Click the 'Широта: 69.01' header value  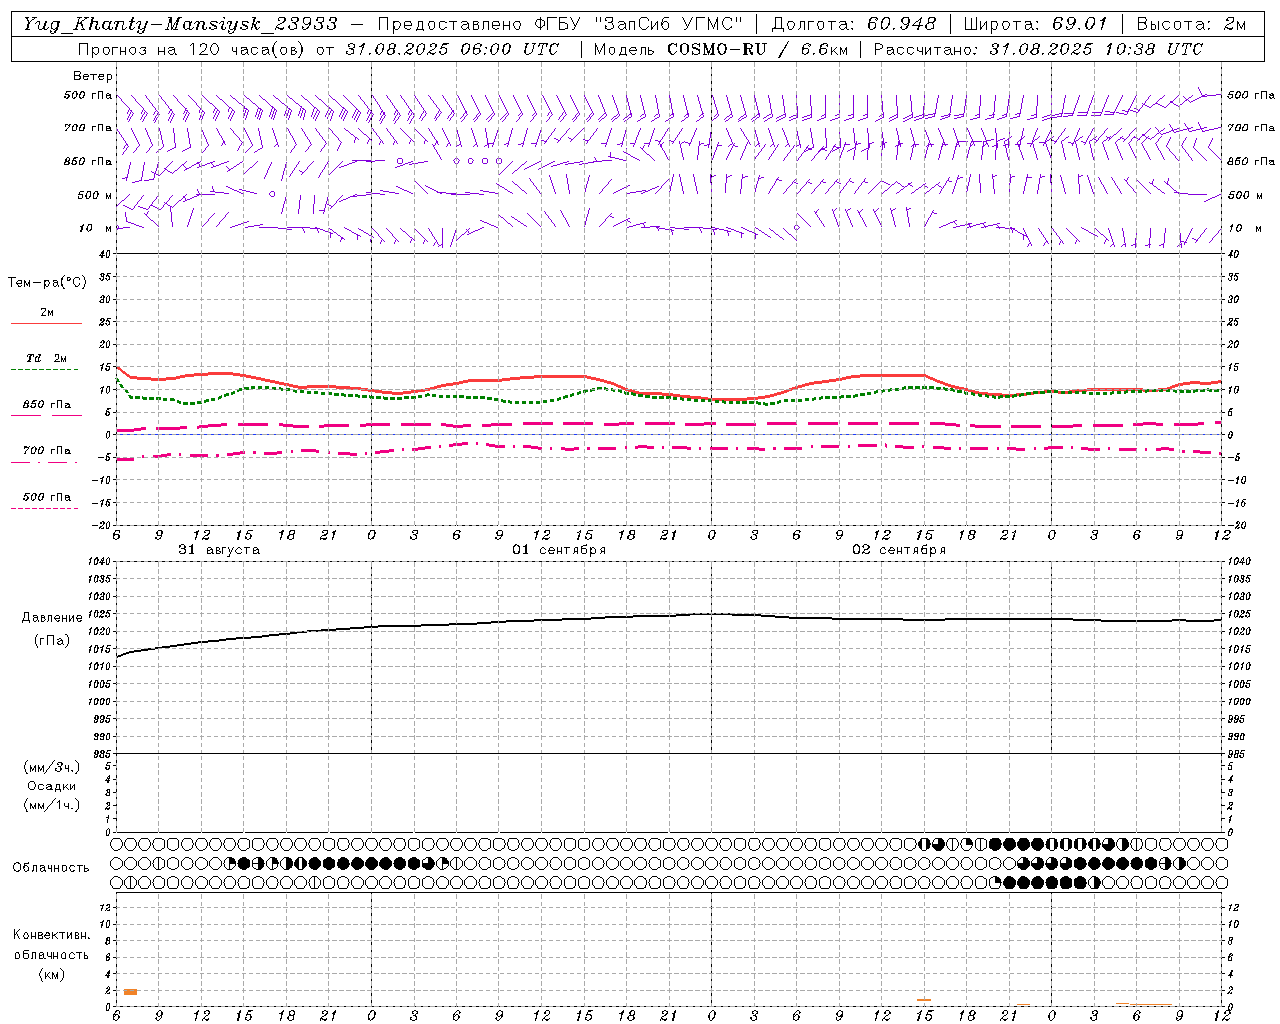point(1035,24)
